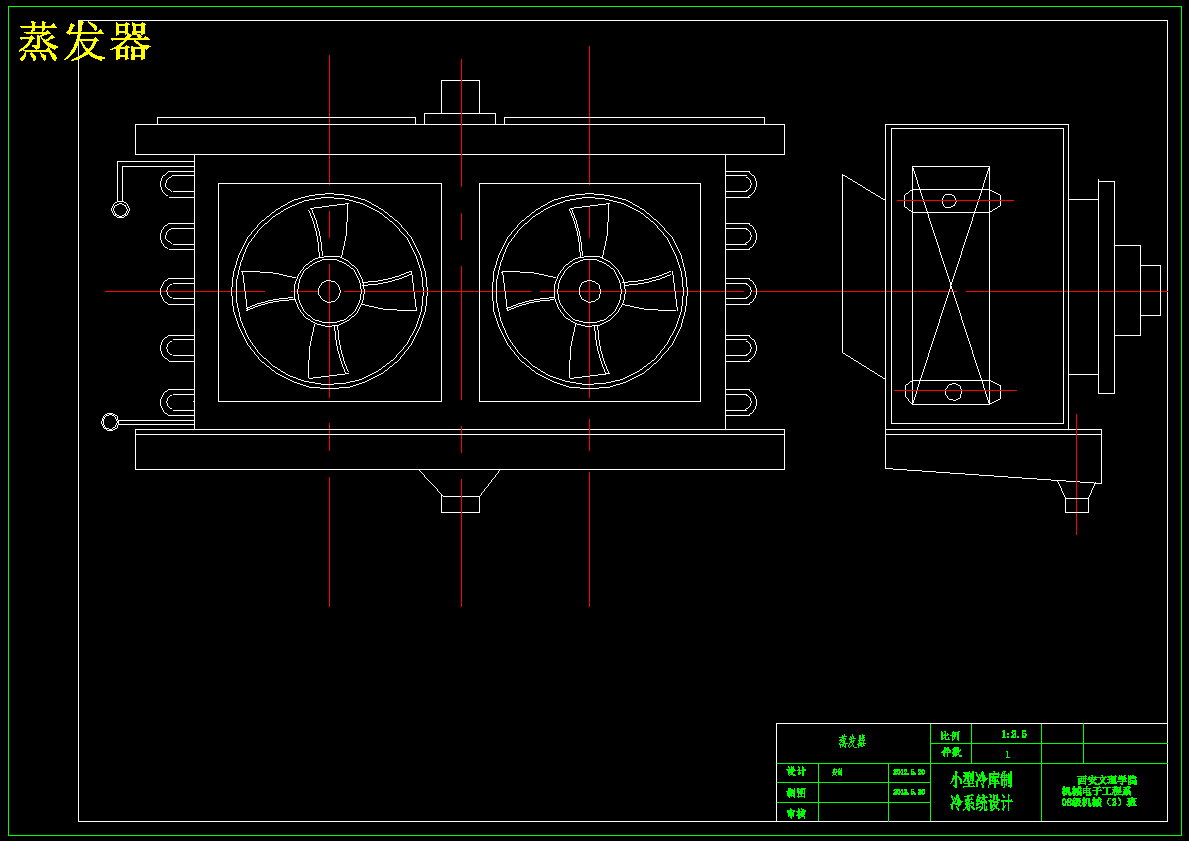Select the green 蒸发器 name in title block
Screen dimensions: 1189x841
pos(852,742)
